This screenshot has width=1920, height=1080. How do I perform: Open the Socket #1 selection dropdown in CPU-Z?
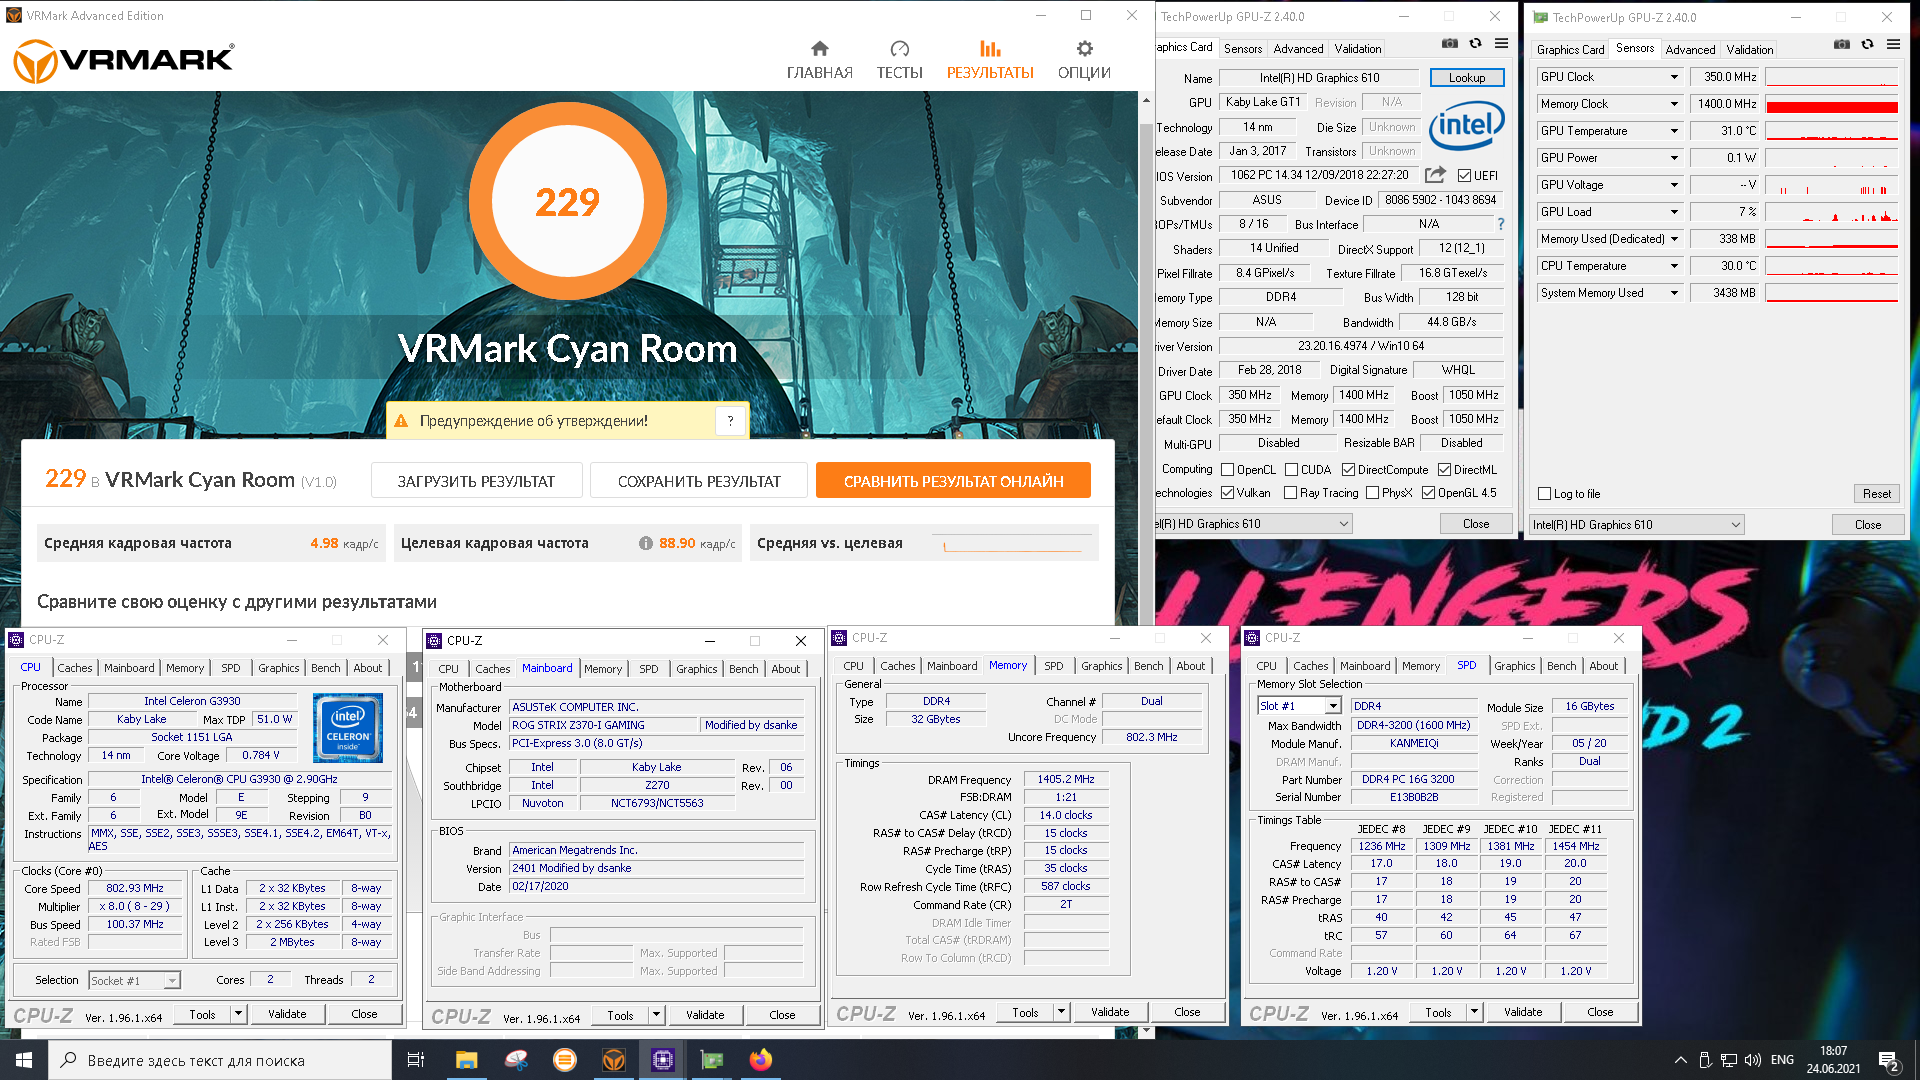[135, 981]
